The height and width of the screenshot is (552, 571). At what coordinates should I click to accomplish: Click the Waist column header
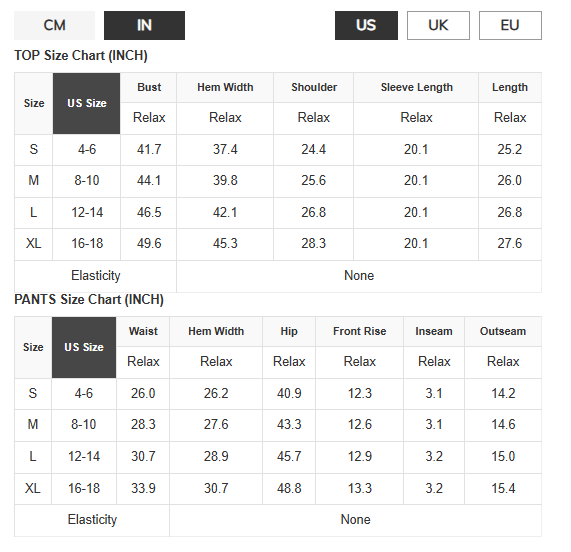tap(143, 331)
